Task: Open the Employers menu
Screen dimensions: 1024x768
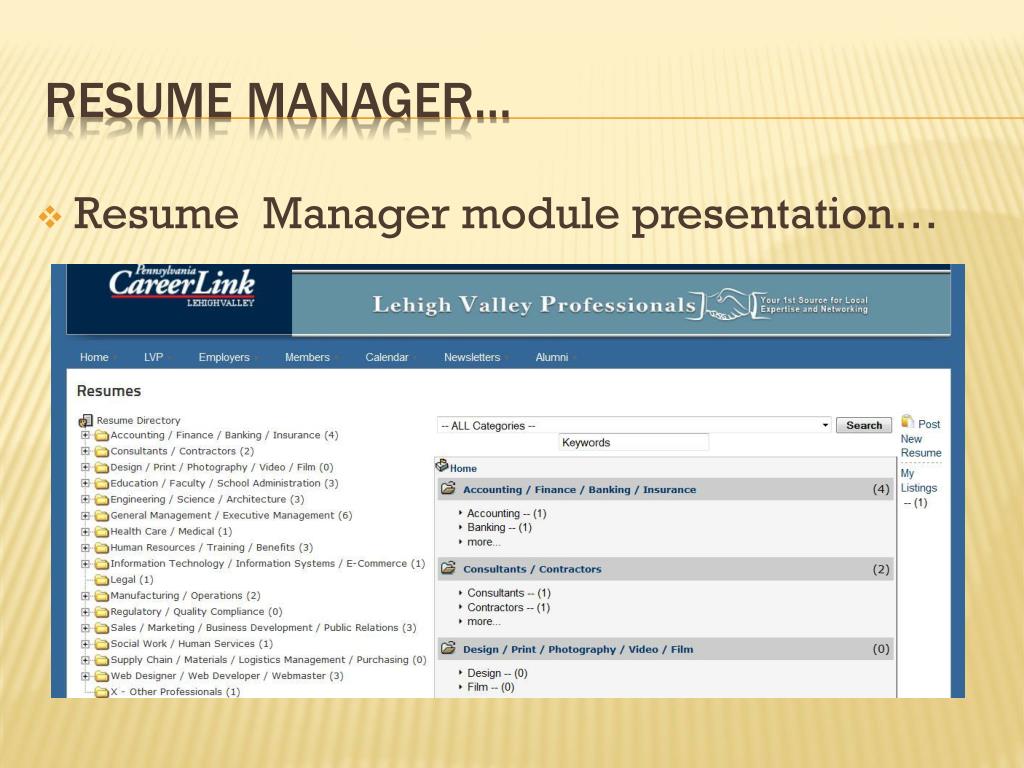Action: (224, 357)
